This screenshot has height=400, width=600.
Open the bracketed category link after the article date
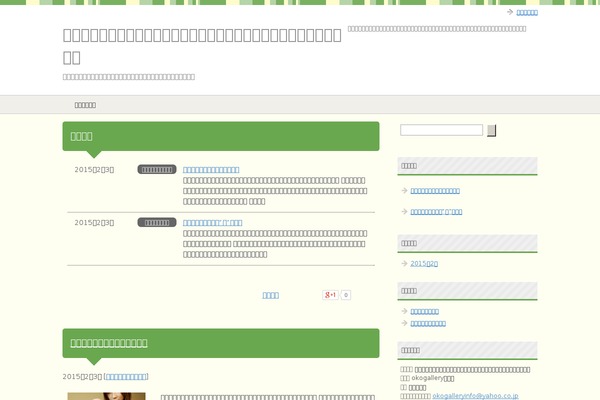coord(126,377)
